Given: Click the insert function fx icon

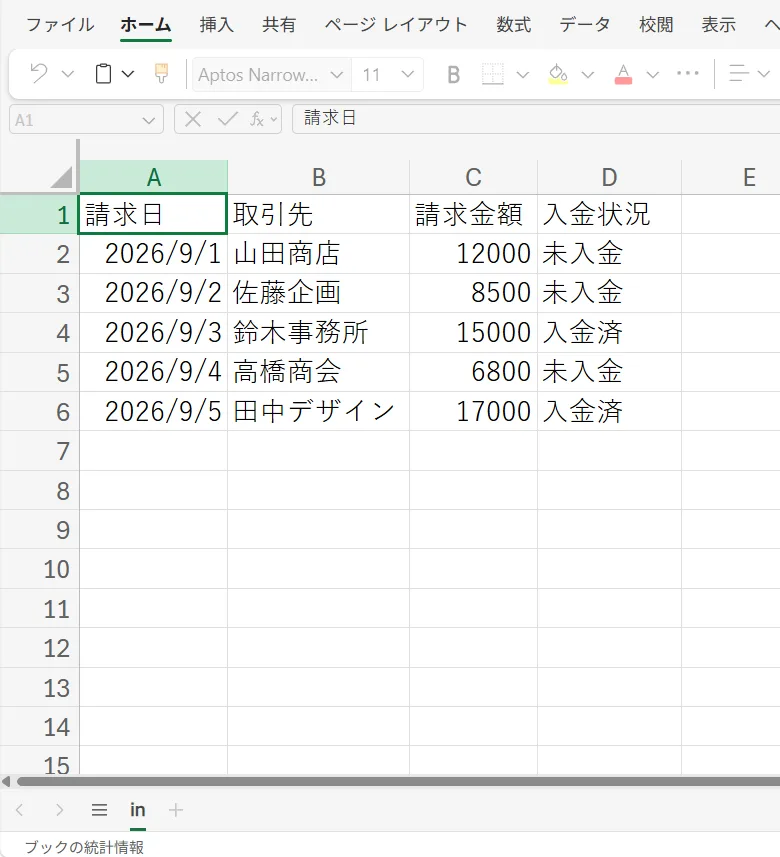Looking at the screenshot, I should pos(257,119).
